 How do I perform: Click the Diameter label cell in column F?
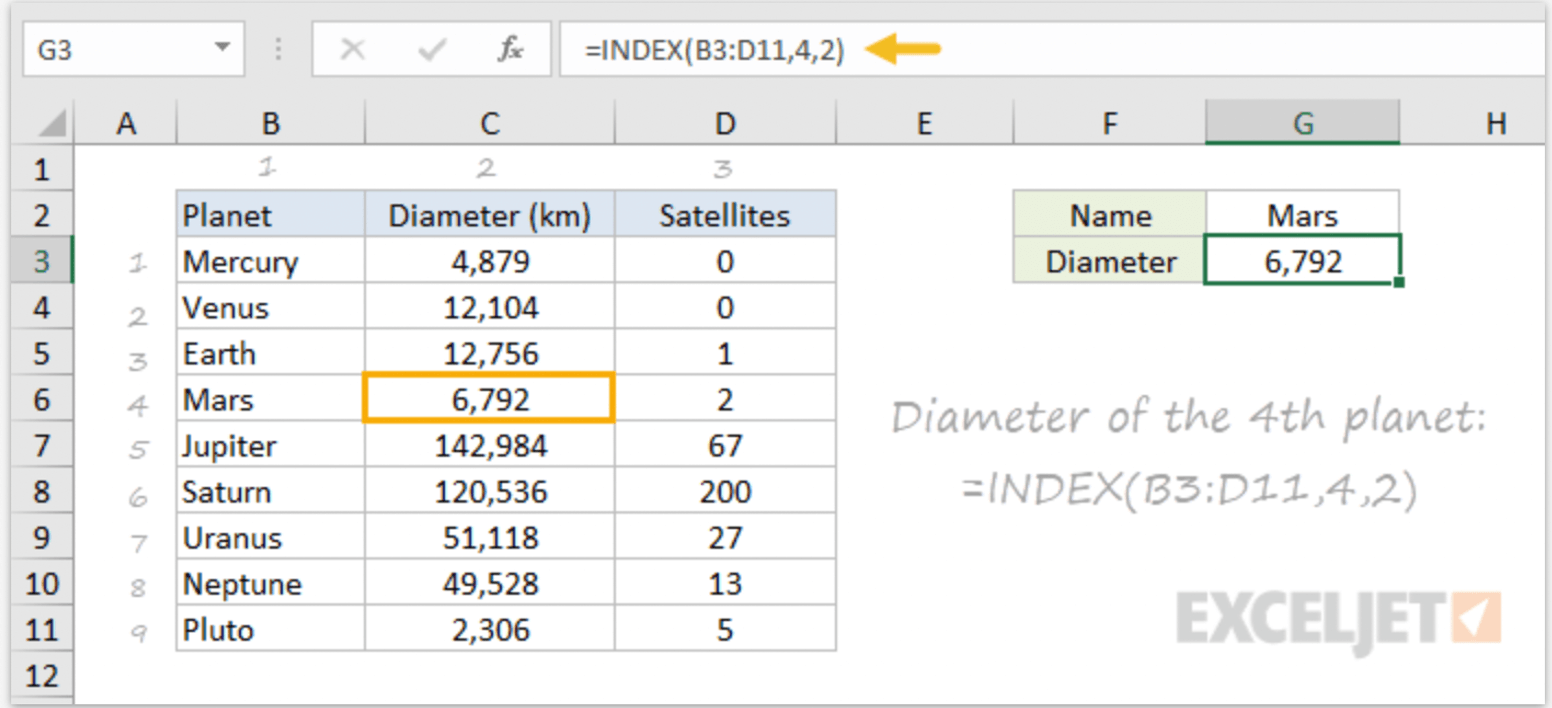(1110, 261)
